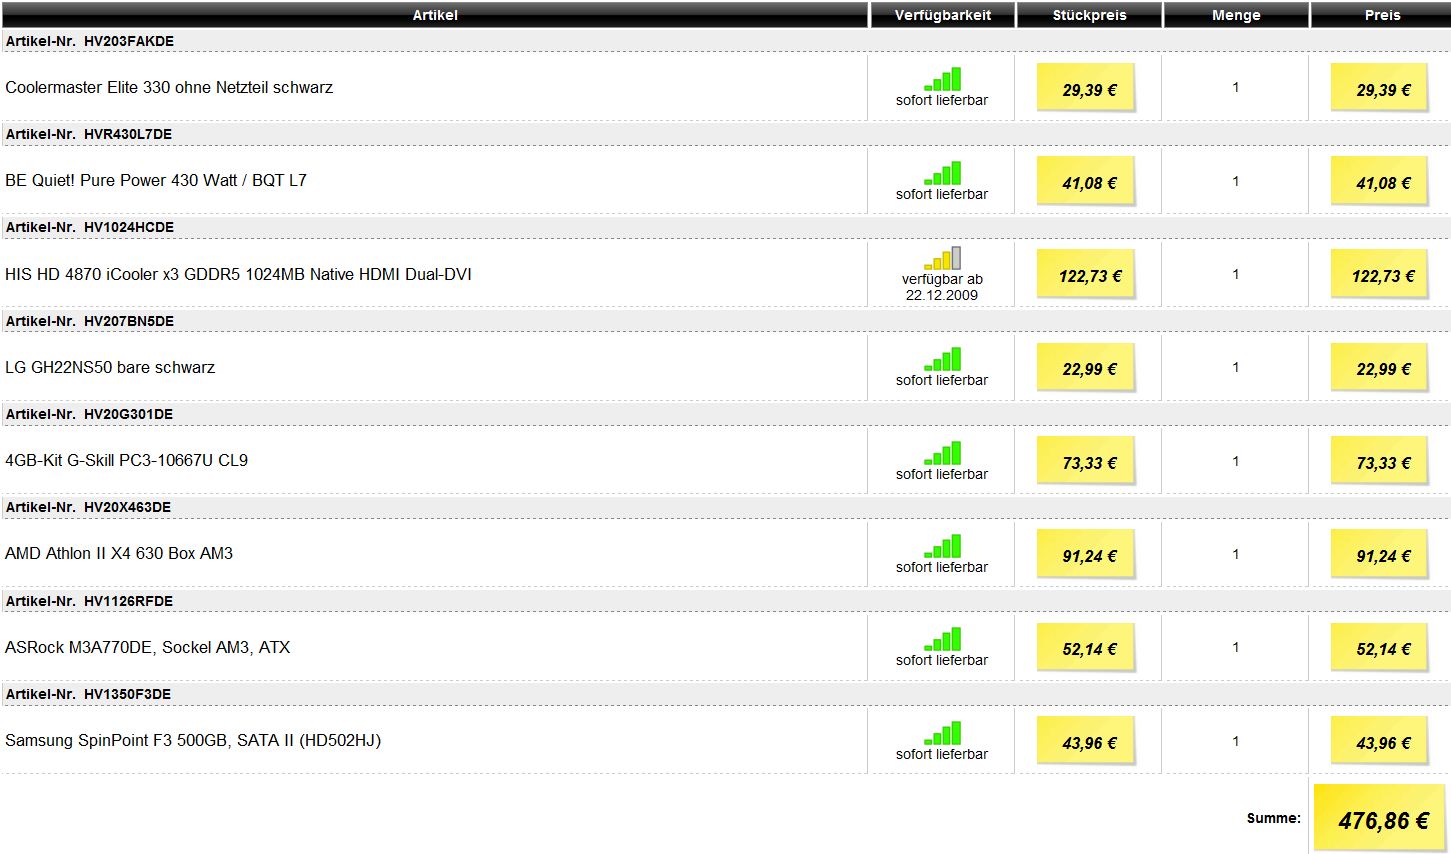Open BE Quiet! Pure Power 430 Watt item

coord(156,181)
